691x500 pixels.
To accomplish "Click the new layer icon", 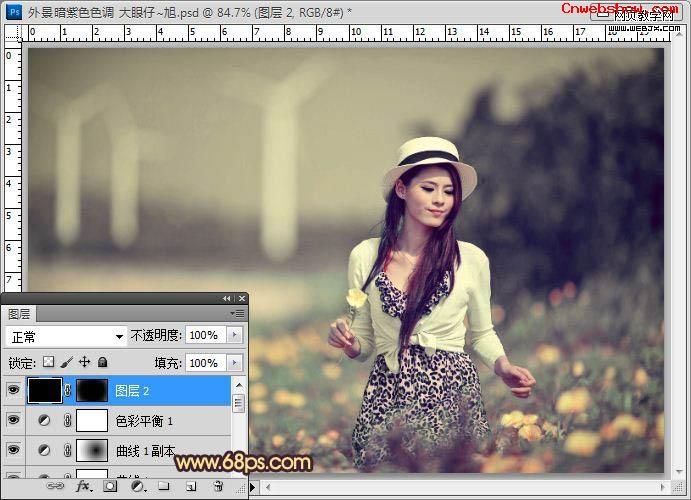I will [190, 486].
